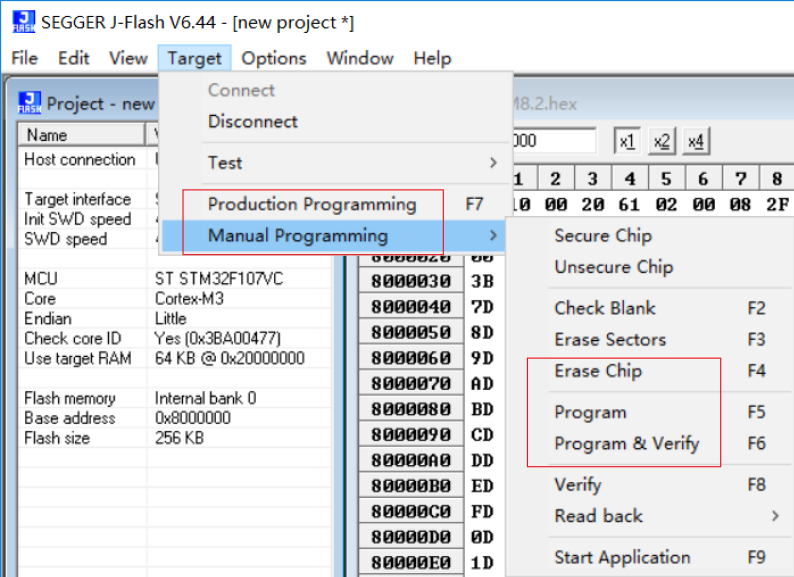
Task: Set hex view to x4 width
Action: [696, 141]
